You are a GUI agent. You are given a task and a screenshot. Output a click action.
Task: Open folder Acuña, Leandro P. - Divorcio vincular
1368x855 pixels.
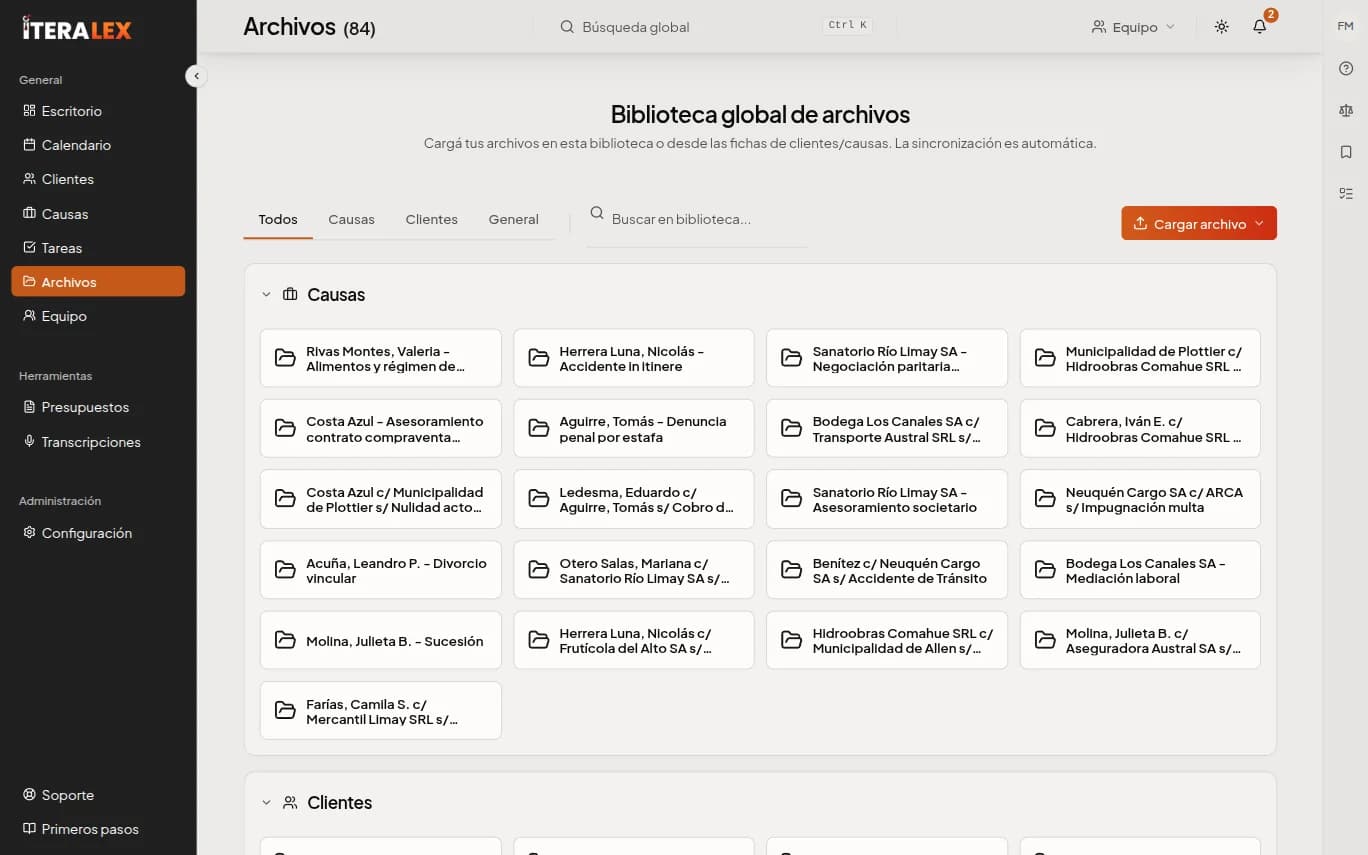coord(381,570)
